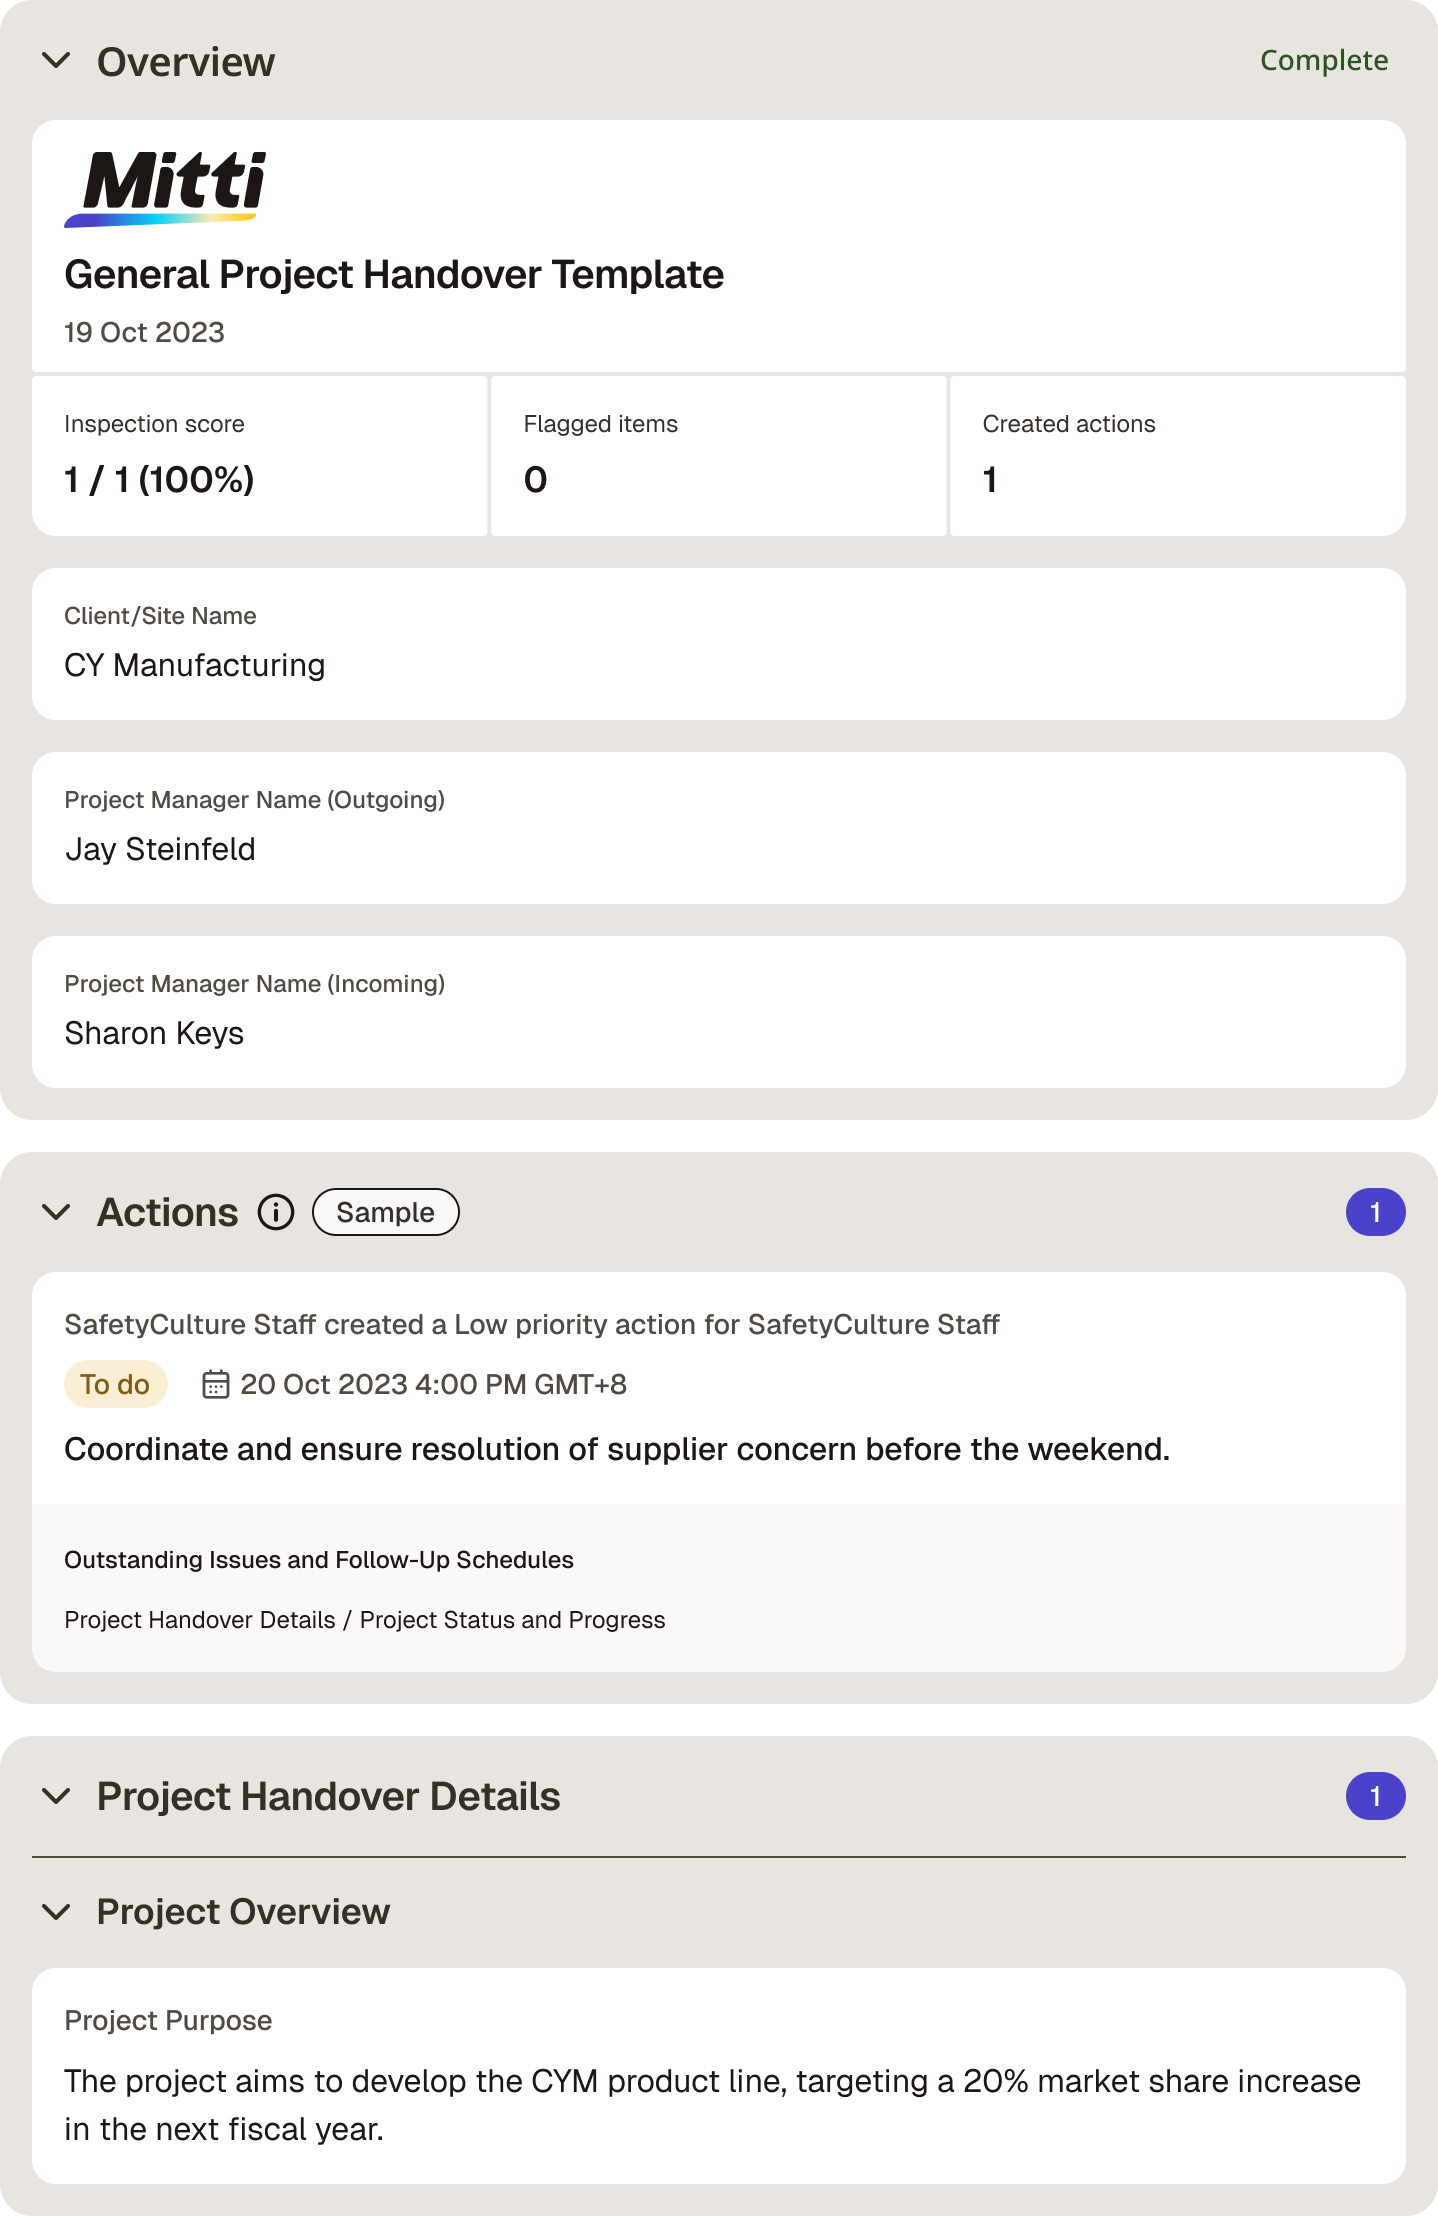Viewport: 1438px width, 2216px height.
Task: Click the Complete status label
Action: (x=1324, y=60)
